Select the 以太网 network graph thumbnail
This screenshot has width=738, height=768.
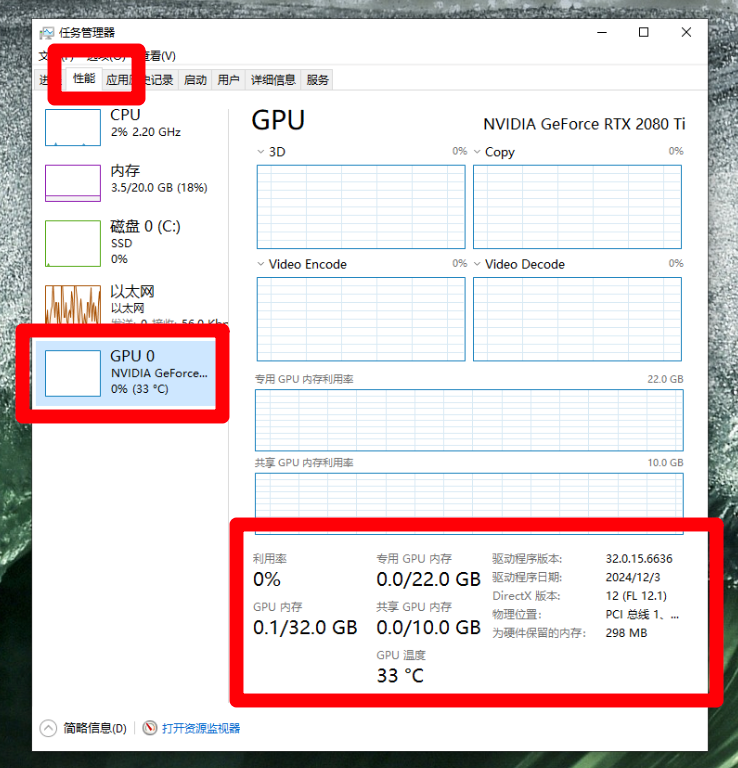pos(73,303)
